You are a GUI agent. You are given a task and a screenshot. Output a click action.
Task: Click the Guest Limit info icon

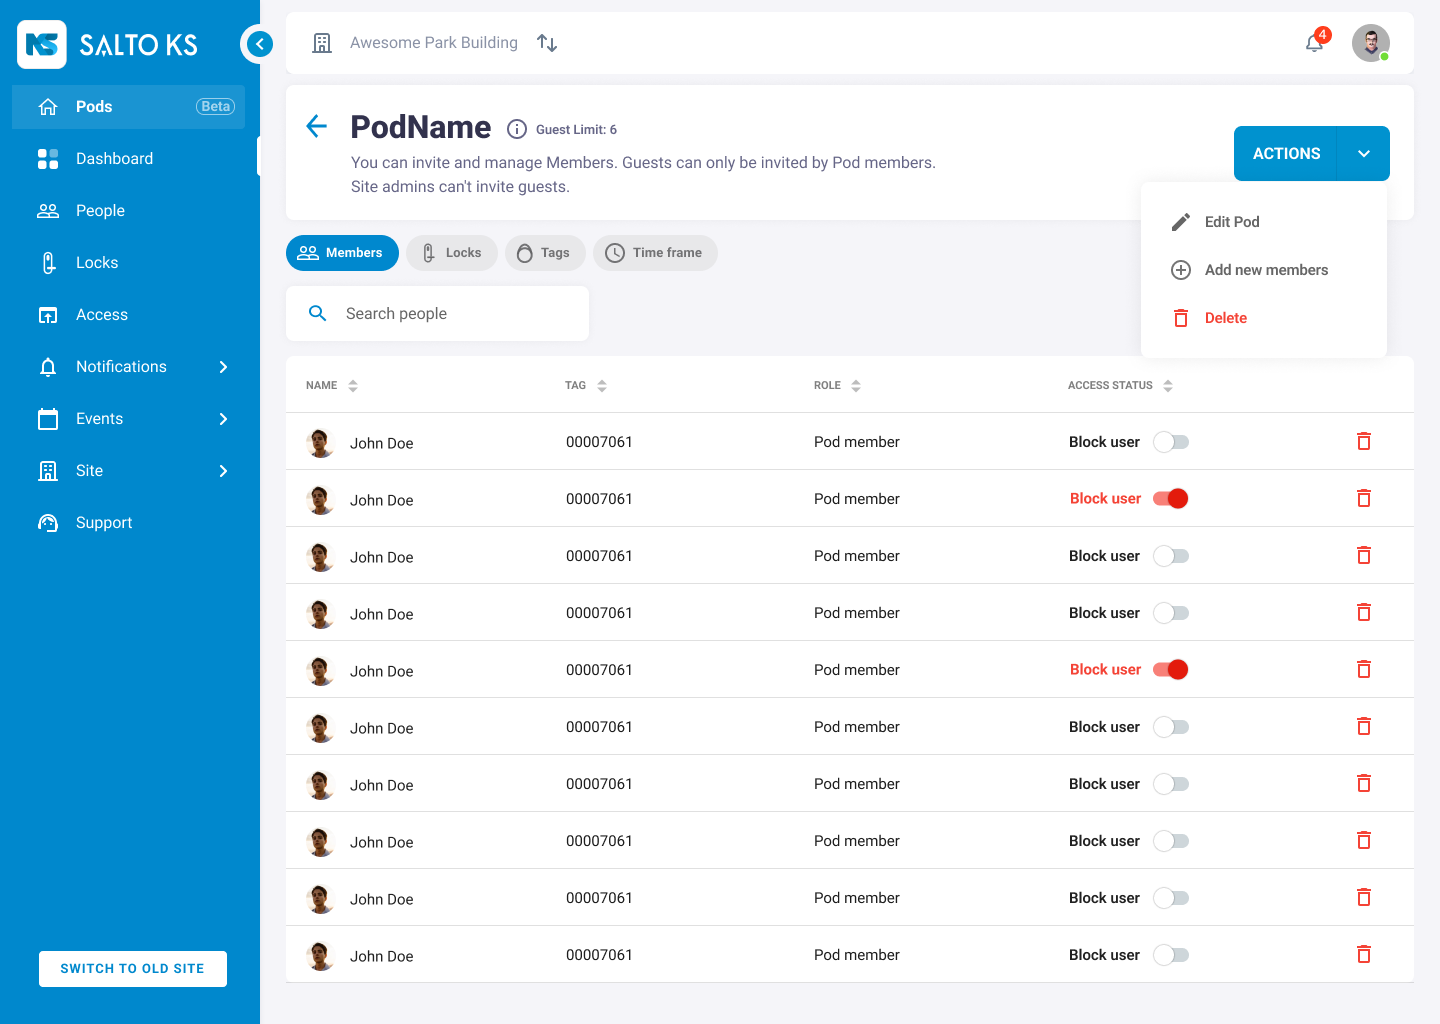[517, 129]
